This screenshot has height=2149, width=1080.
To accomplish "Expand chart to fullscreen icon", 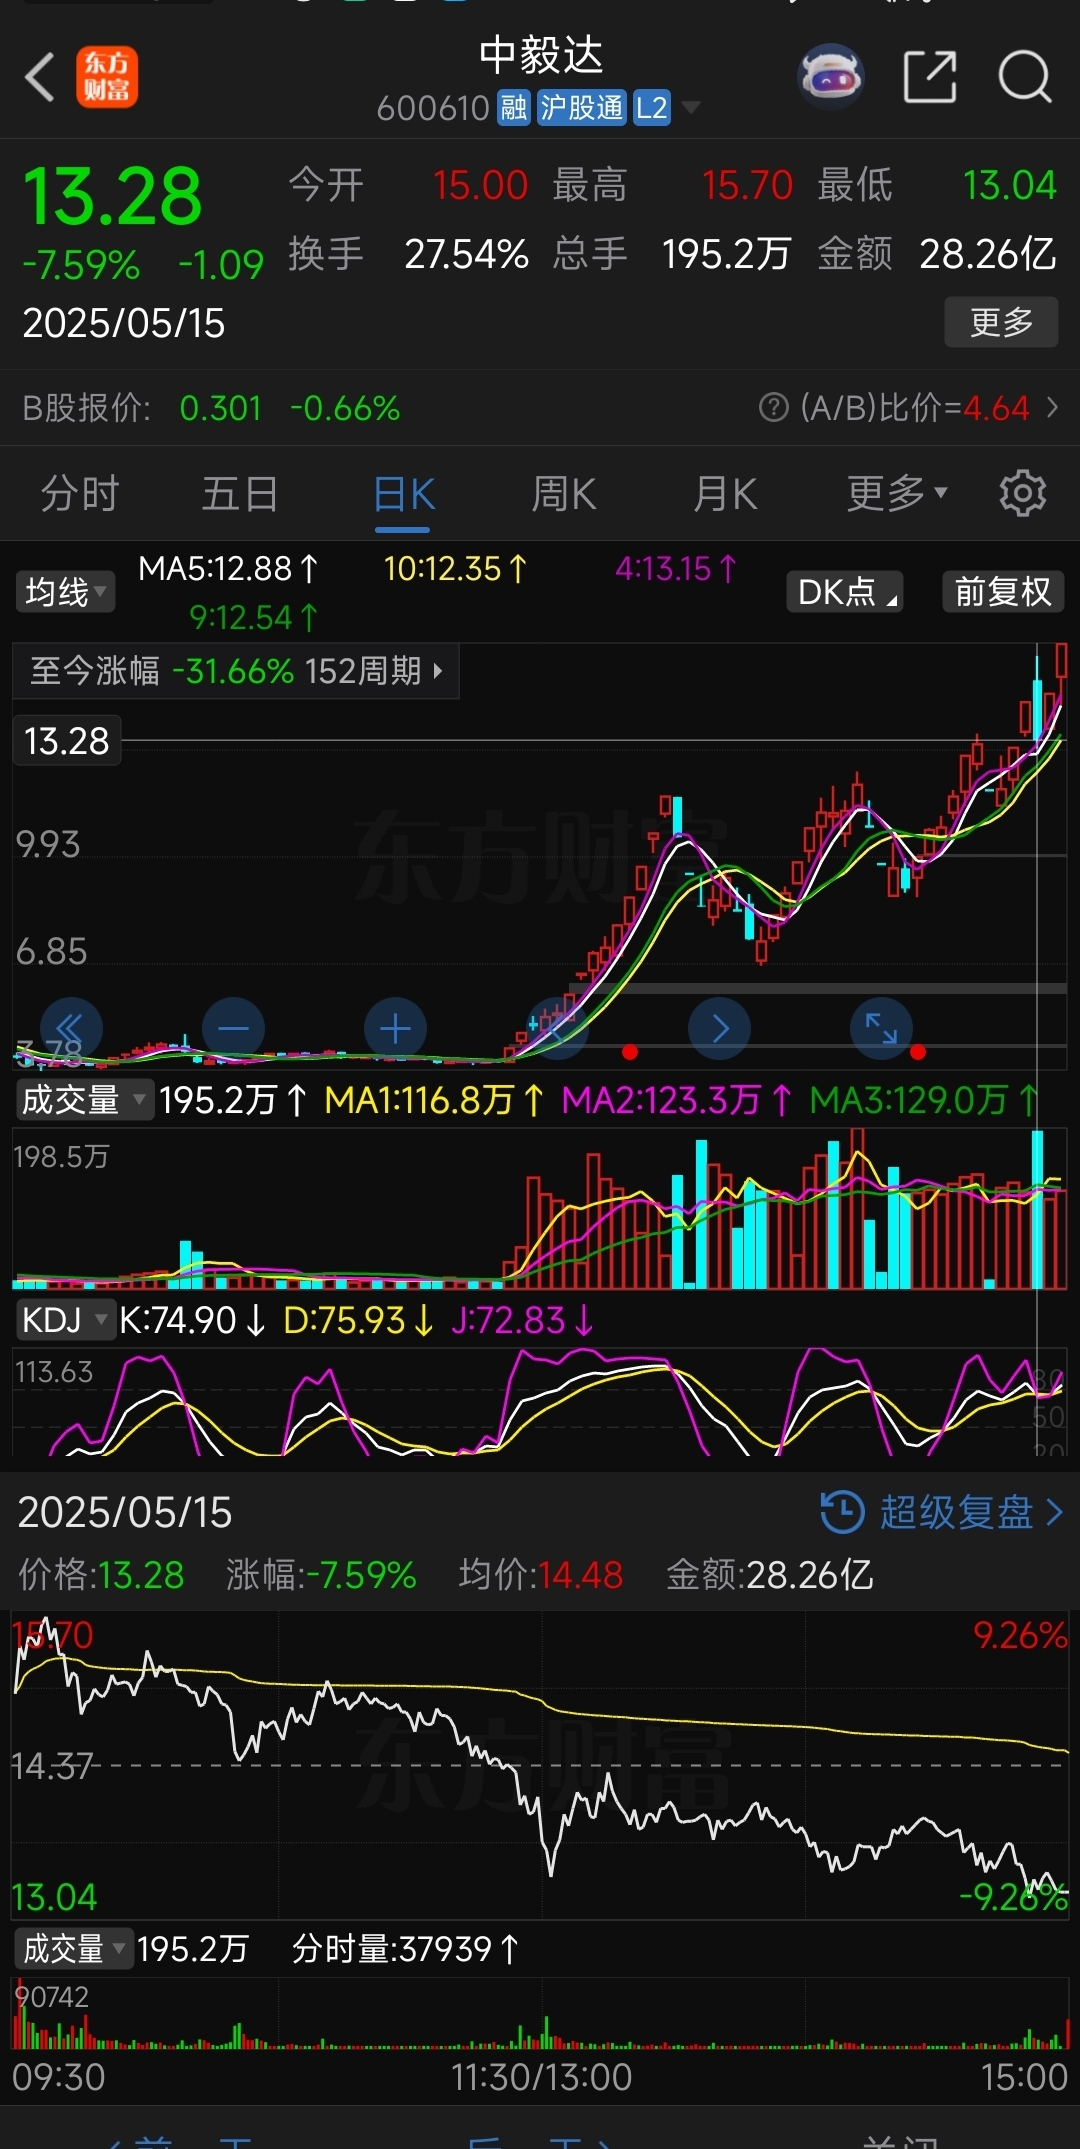I will pos(881,1028).
